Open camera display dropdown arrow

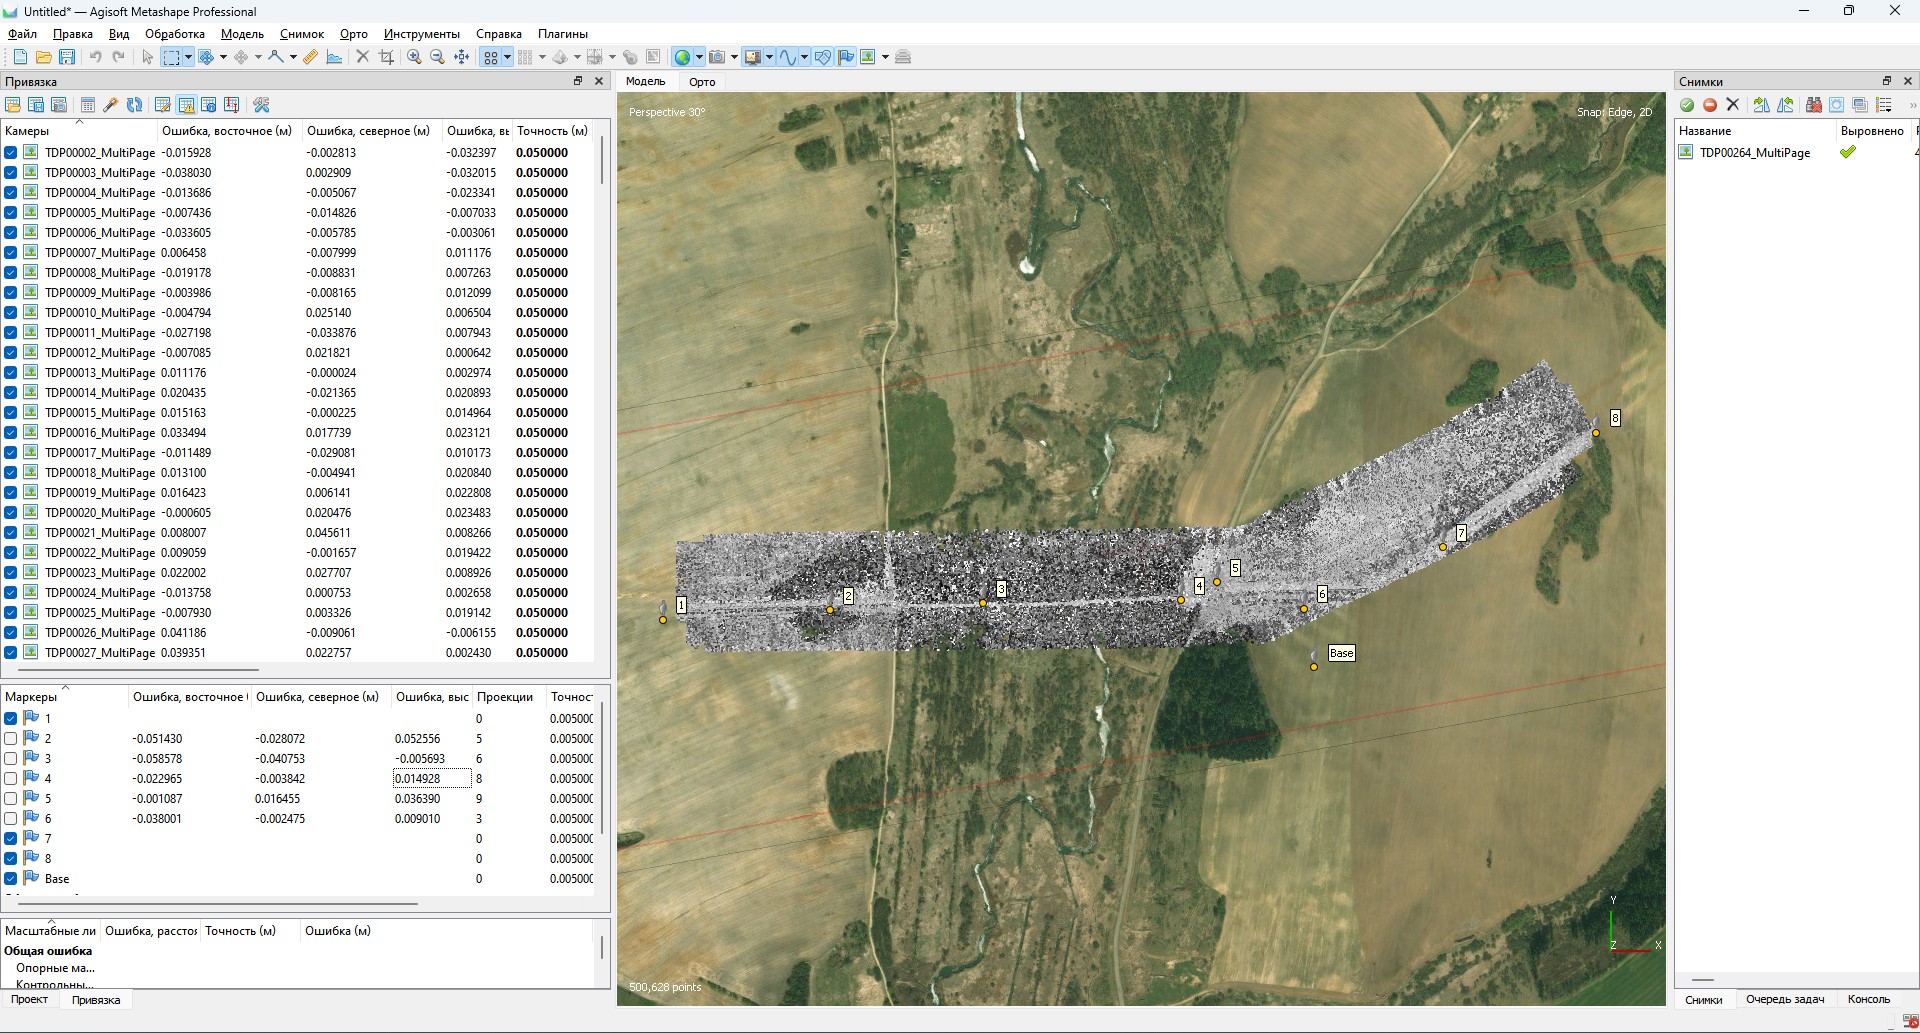pos(734,57)
